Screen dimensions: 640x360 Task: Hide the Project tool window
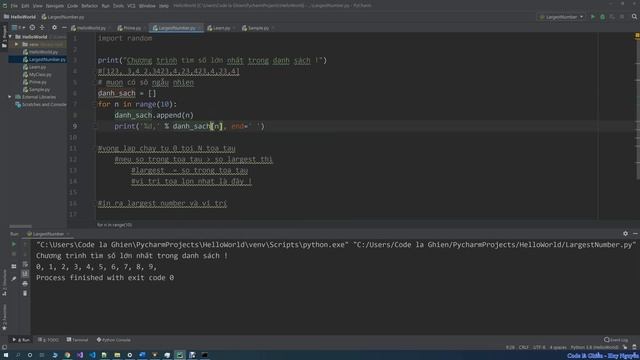coord(64,28)
